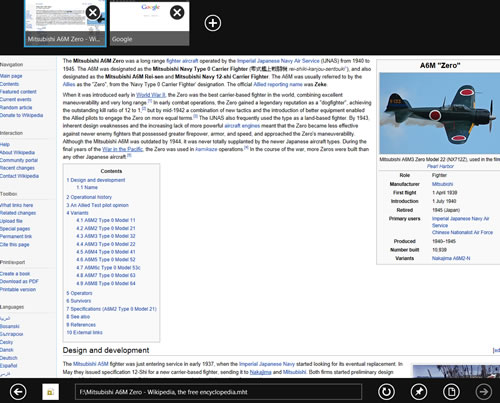The image size is (500, 403).
Task: Open the 'Pearl Harbor' caption link
Action: 440,166
